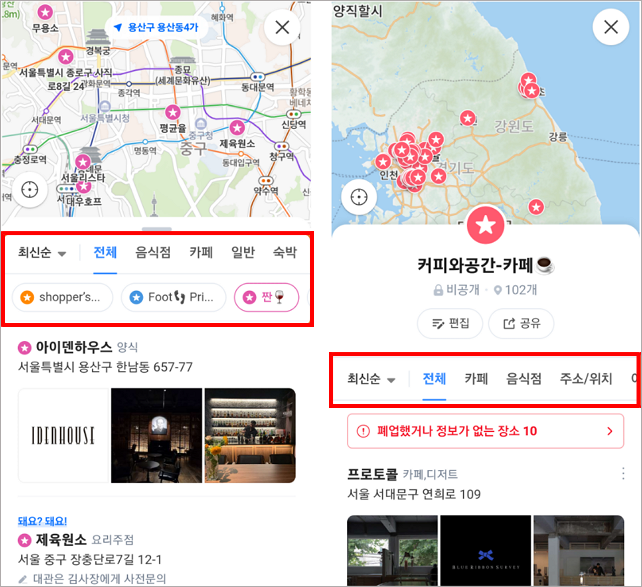Click the star icon beside 제육원소
Screen dimensions: 642x587
point(25,540)
